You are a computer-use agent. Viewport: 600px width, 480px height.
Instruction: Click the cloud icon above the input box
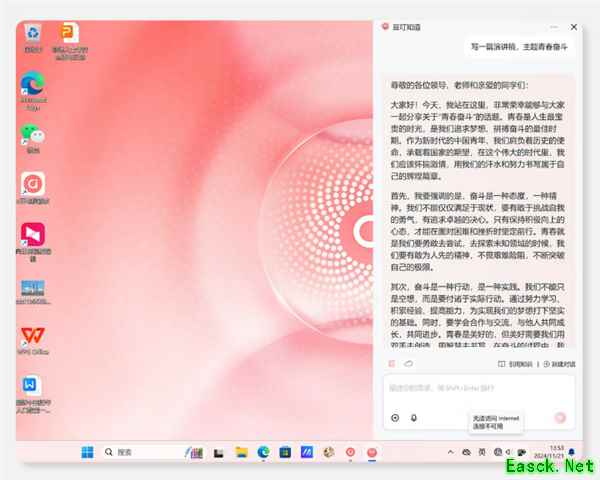point(406,364)
